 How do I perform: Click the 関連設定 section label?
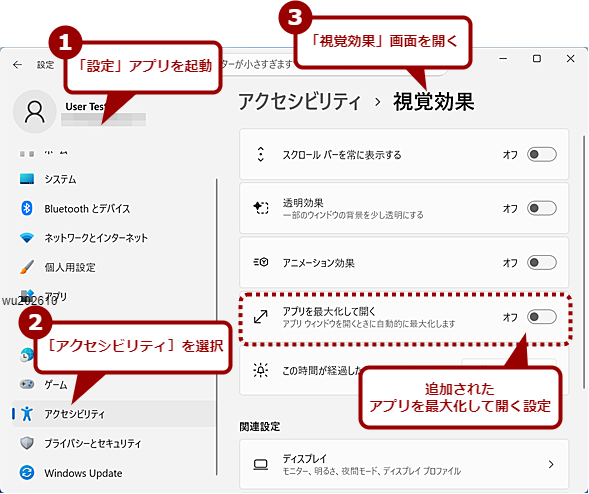tap(260, 427)
